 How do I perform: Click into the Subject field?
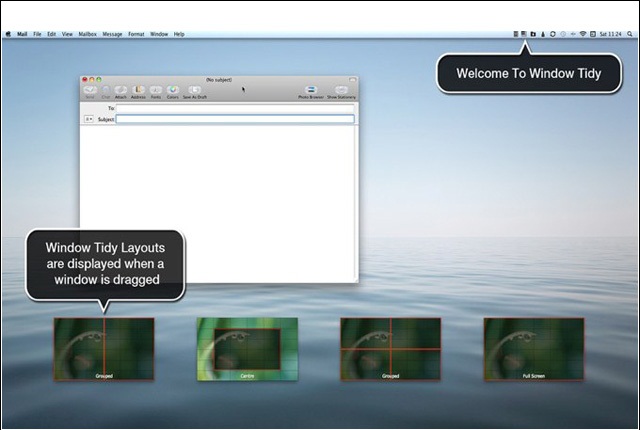coord(235,119)
